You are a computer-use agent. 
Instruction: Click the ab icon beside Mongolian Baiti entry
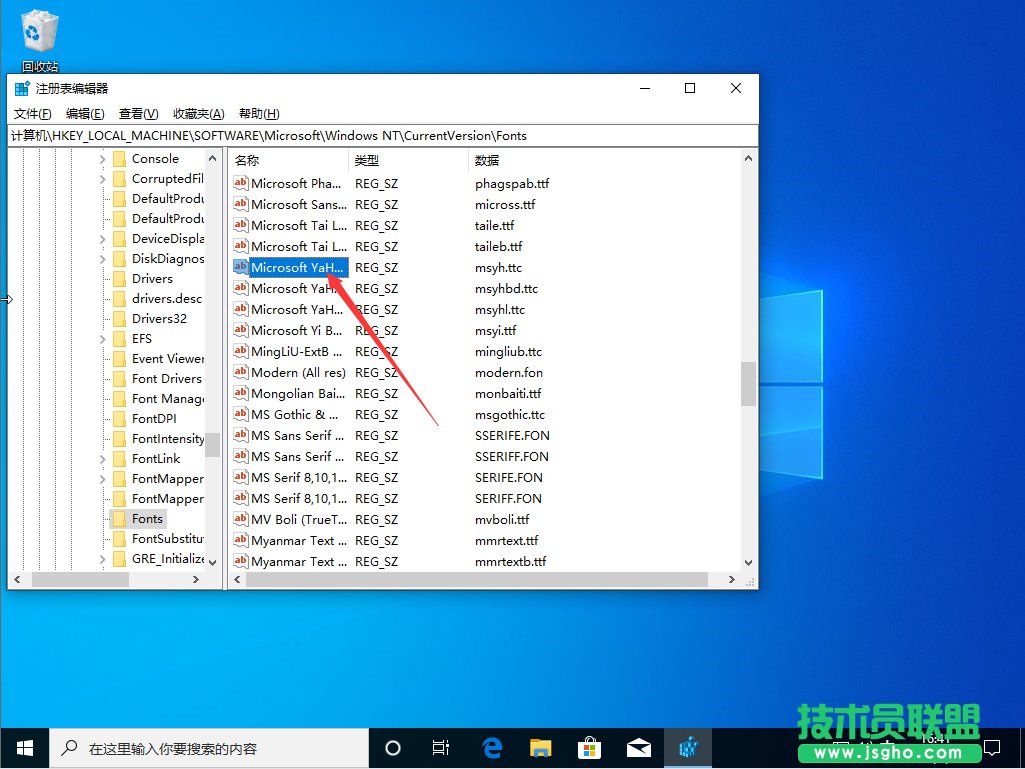click(x=240, y=393)
